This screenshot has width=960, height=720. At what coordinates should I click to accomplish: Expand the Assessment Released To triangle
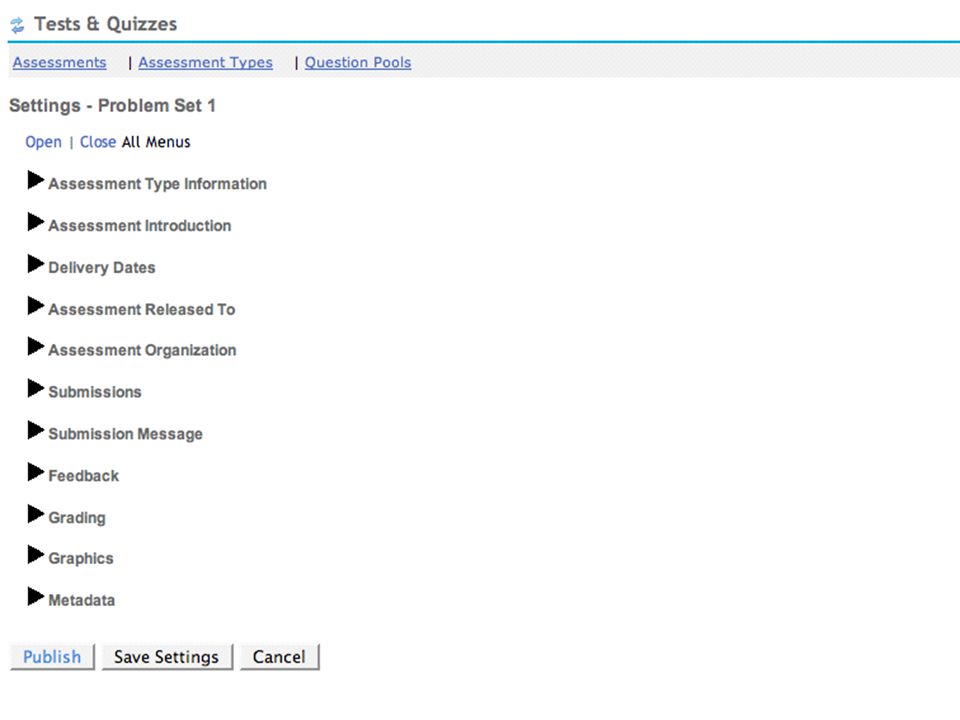point(36,306)
